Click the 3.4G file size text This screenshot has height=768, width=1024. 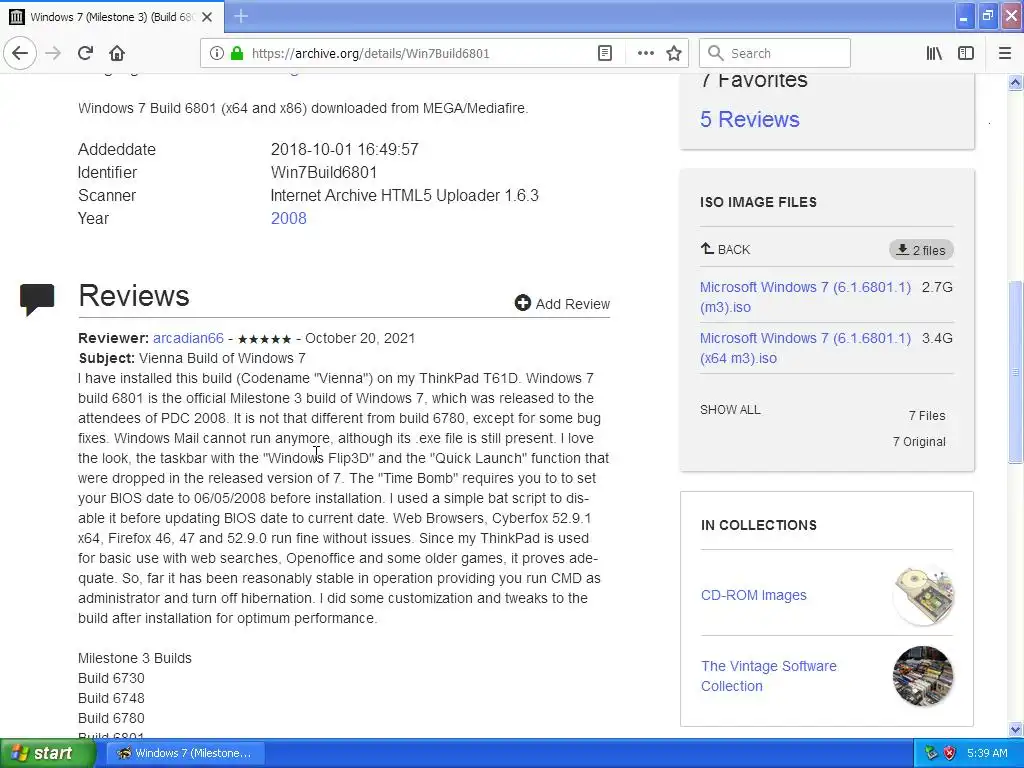point(937,338)
